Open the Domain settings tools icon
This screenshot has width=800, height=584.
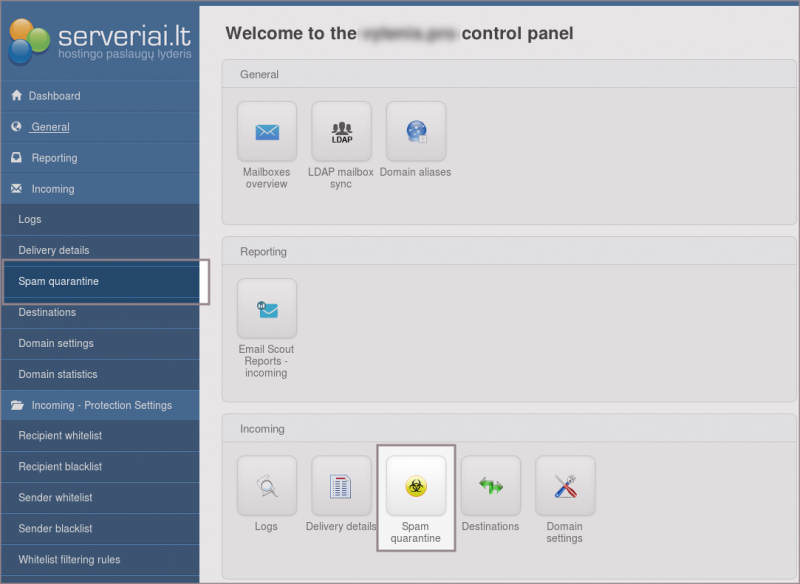565,486
